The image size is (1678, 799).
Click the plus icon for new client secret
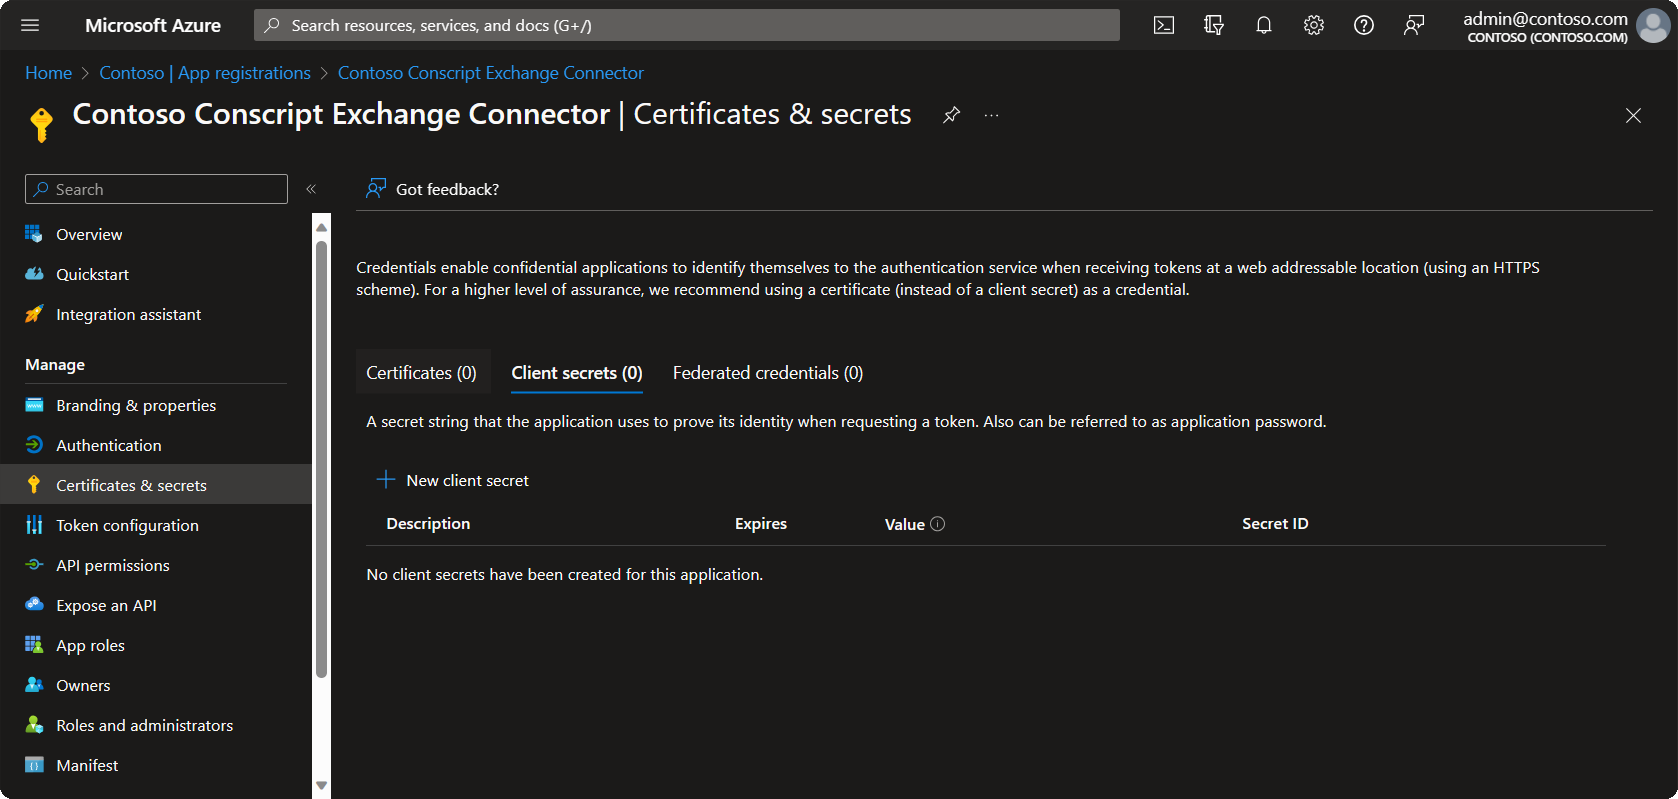coord(386,480)
